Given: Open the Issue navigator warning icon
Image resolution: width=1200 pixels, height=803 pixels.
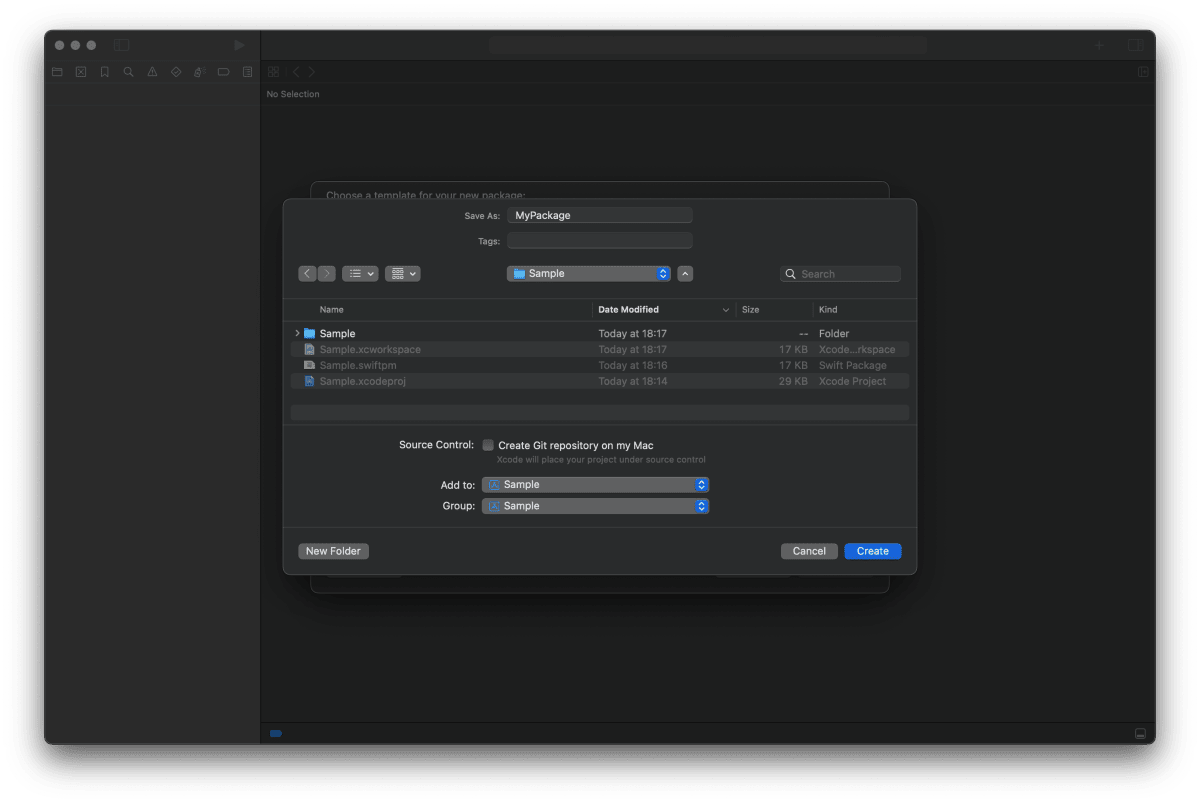Looking at the screenshot, I should point(152,72).
